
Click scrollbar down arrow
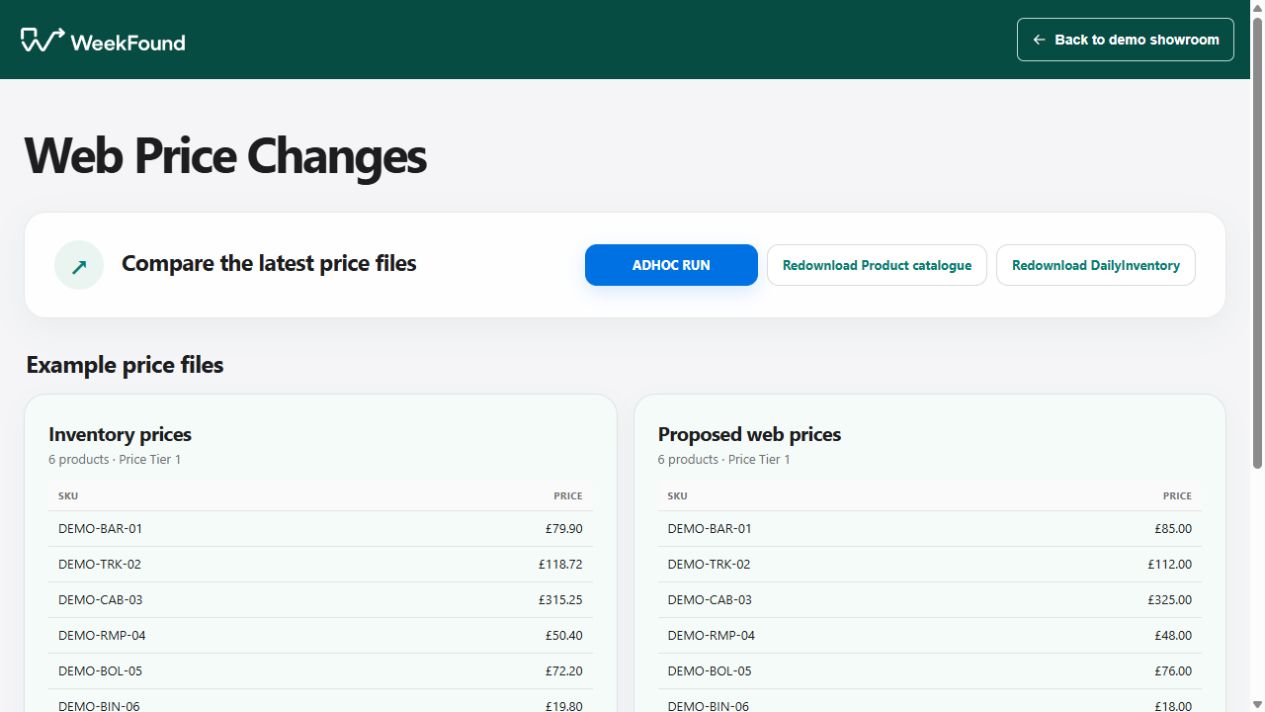click(x=1257, y=704)
